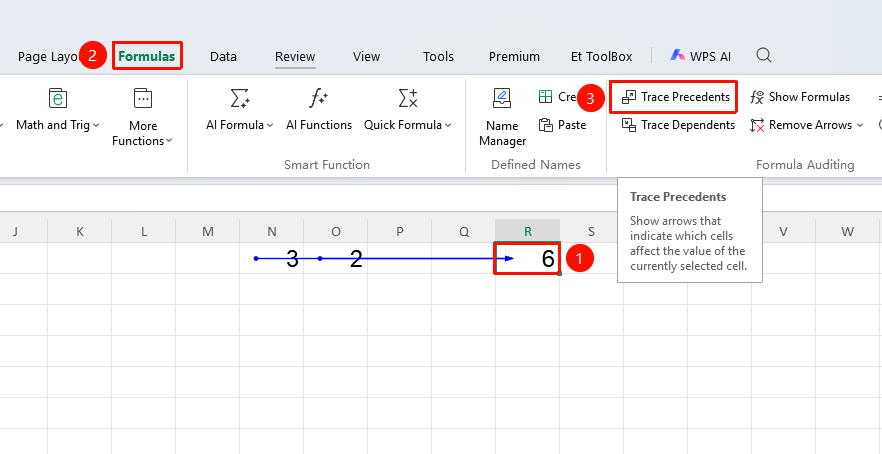Select column R header
882x454 pixels.
[528, 231]
